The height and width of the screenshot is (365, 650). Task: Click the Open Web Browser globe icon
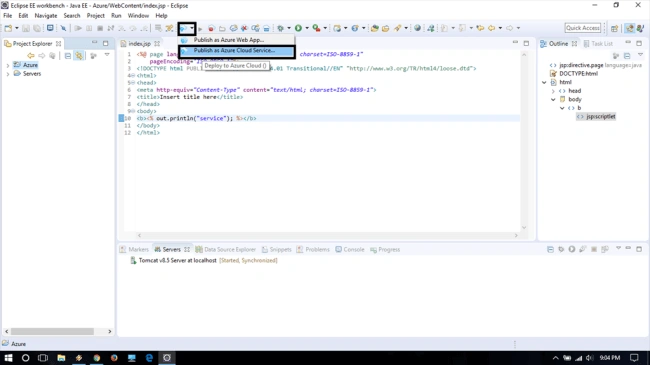click(417, 28)
